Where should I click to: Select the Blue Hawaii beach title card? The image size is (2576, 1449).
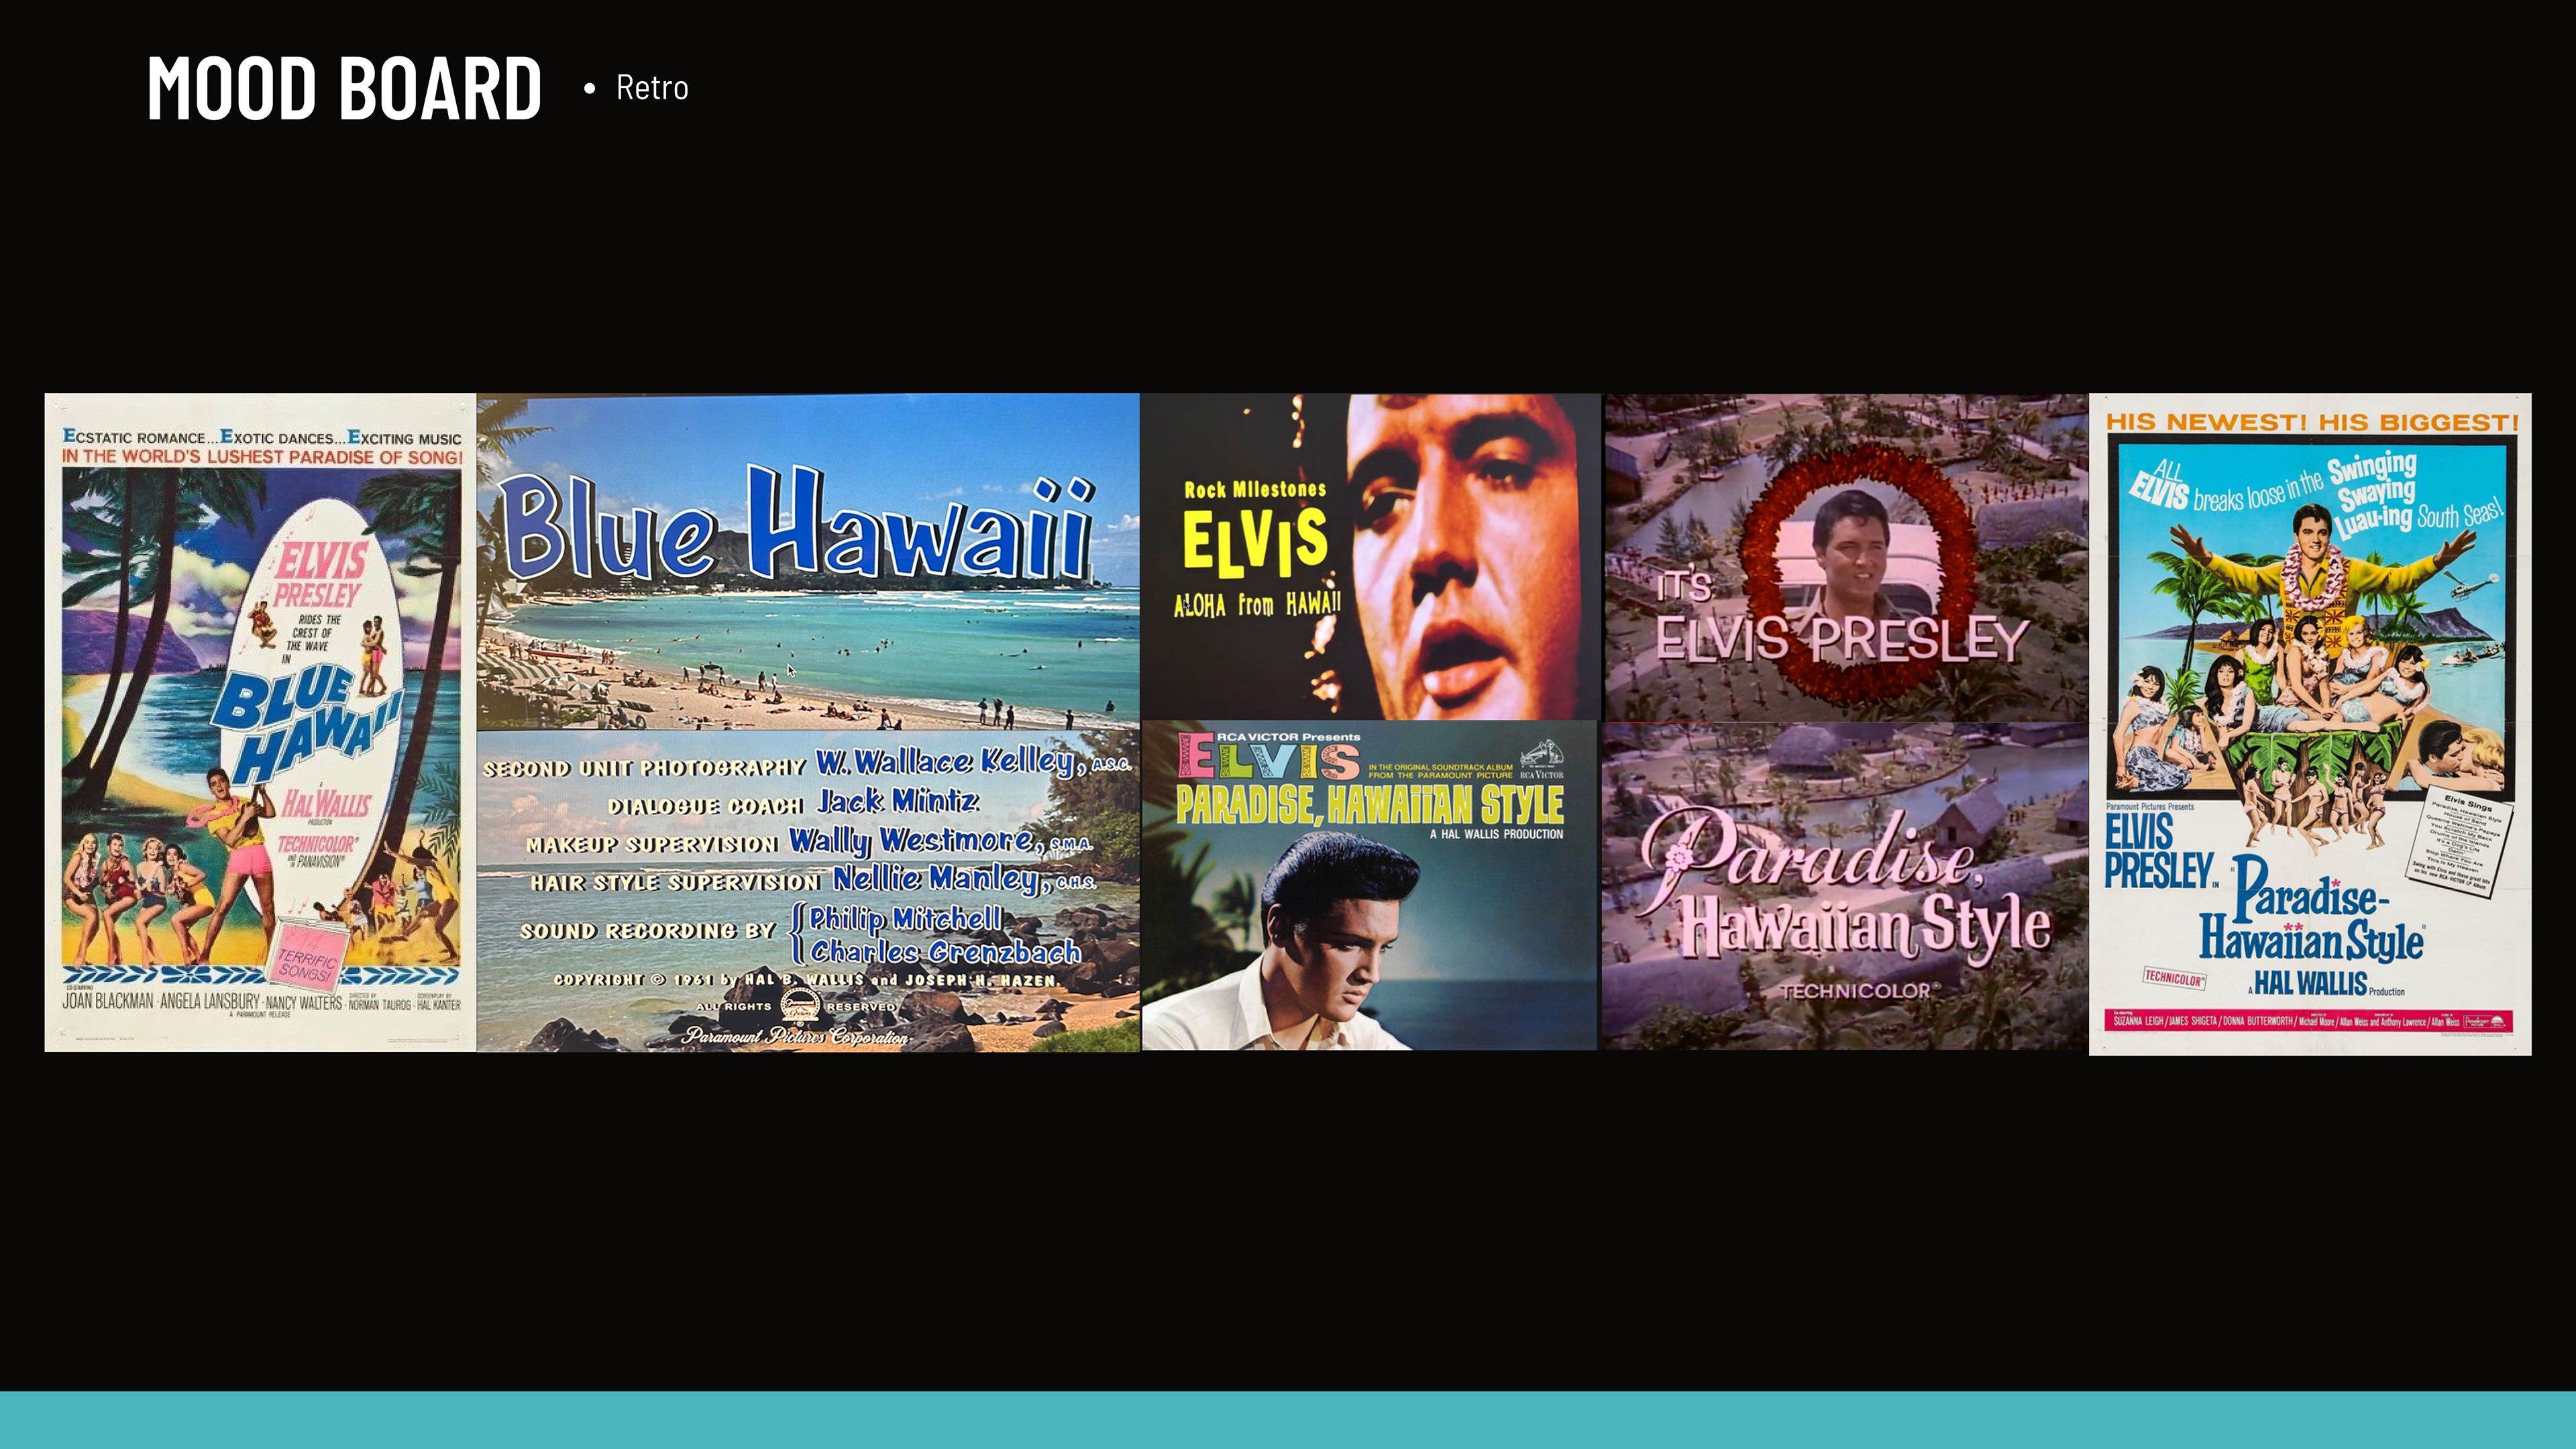[x=807, y=561]
